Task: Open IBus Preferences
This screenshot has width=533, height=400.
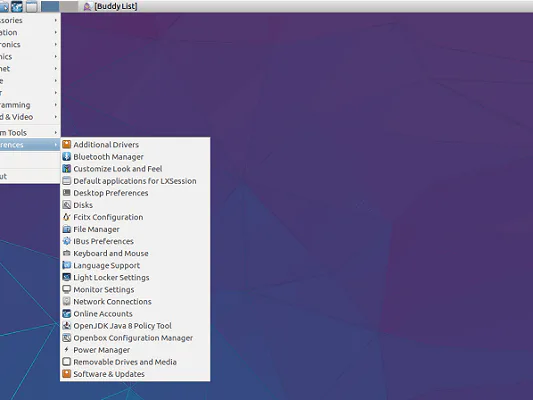Action: pyautogui.click(x=135, y=241)
